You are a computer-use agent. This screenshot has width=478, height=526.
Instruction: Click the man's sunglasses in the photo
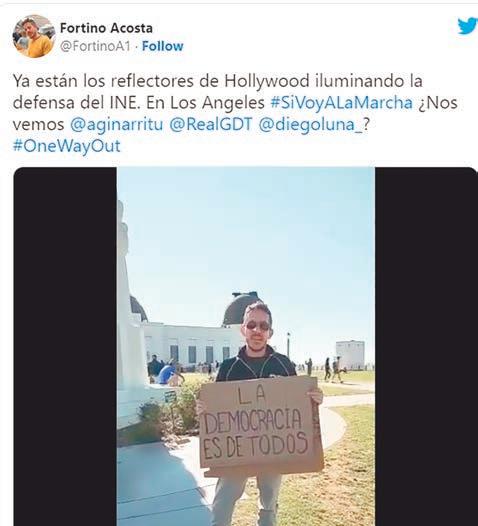(x=257, y=326)
